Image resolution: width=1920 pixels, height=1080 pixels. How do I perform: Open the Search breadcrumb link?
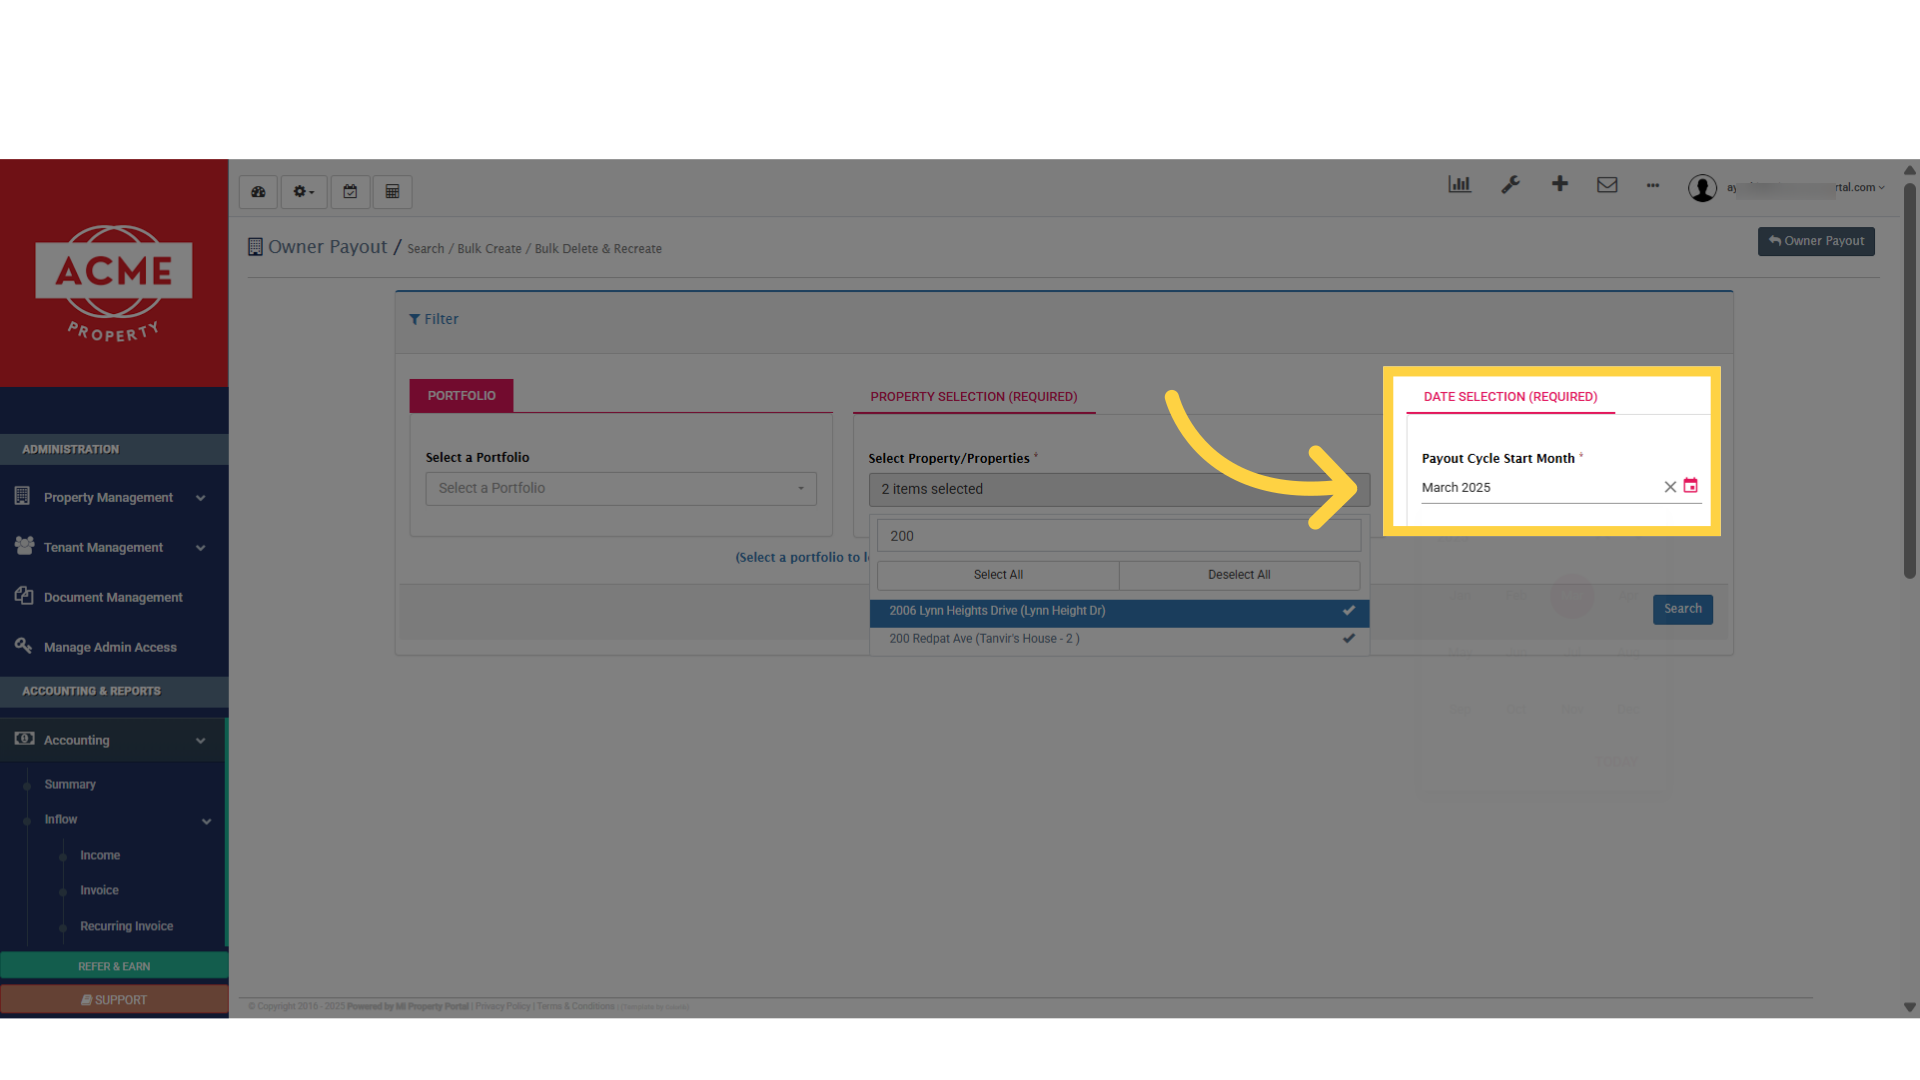tap(425, 249)
